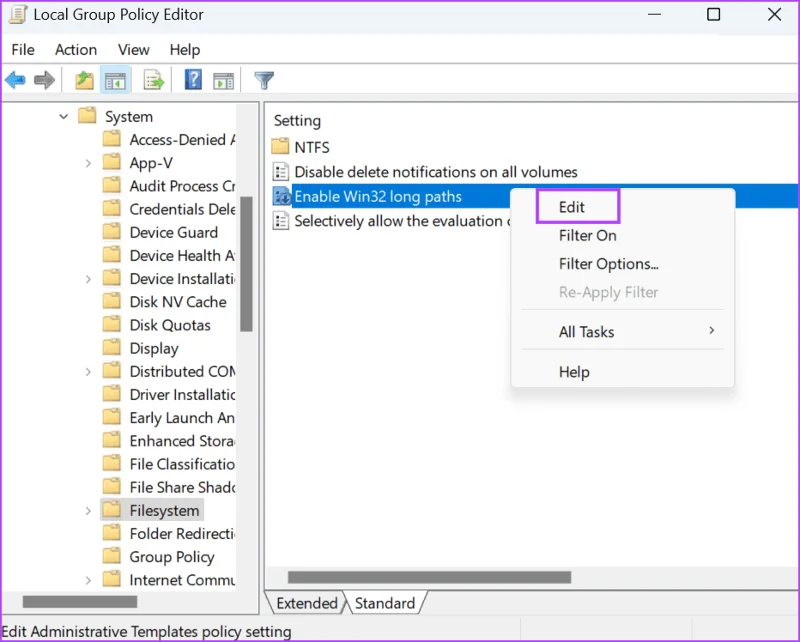Click the folder icon next to App-V
The image size is (800, 642).
coord(112,162)
